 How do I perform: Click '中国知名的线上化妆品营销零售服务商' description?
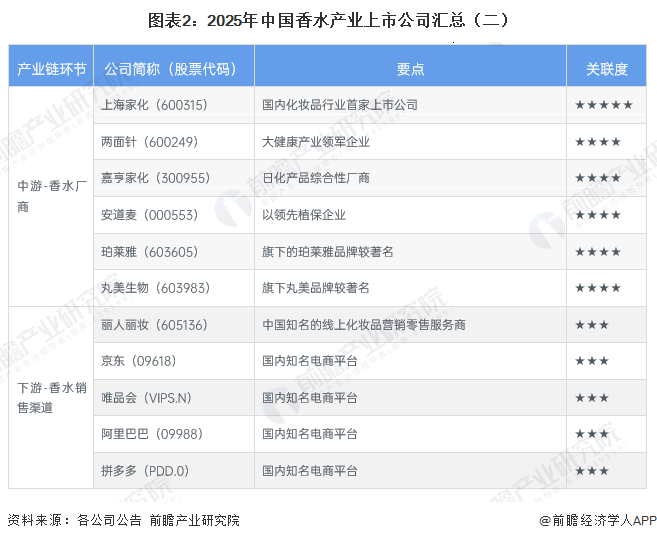point(364,325)
